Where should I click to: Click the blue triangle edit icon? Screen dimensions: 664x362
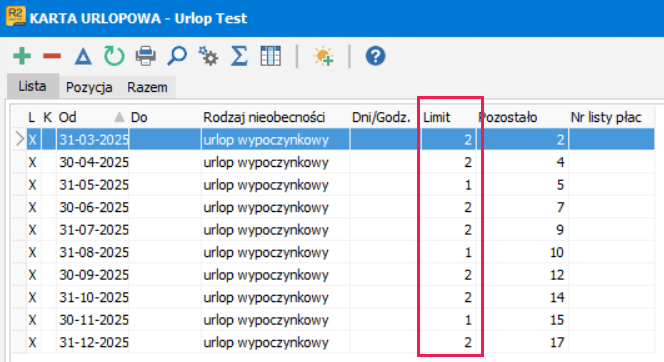pos(83,56)
